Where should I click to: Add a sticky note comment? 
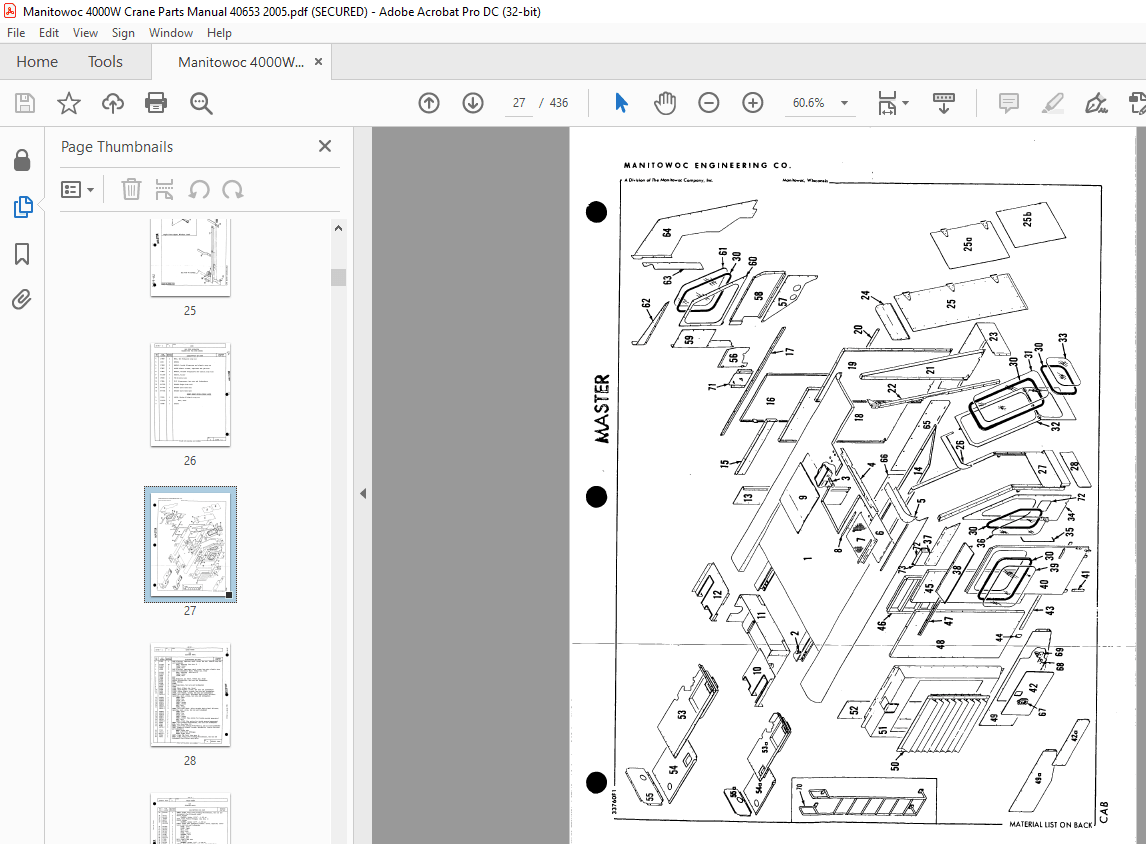coord(1008,102)
